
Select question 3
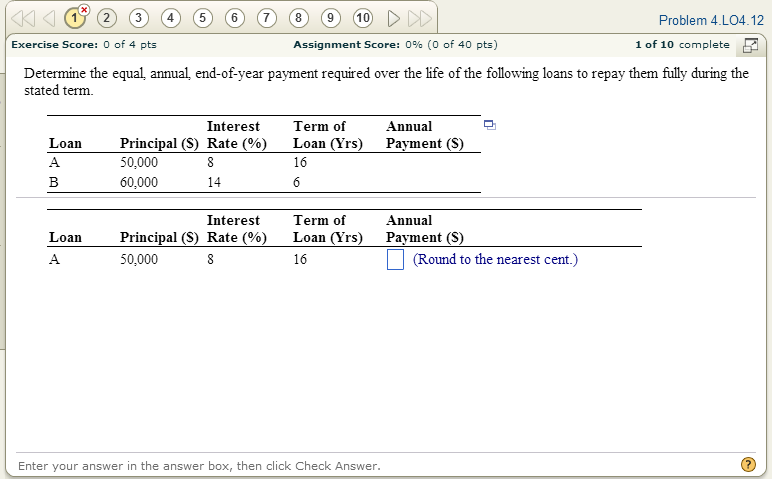click(x=138, y=18)
